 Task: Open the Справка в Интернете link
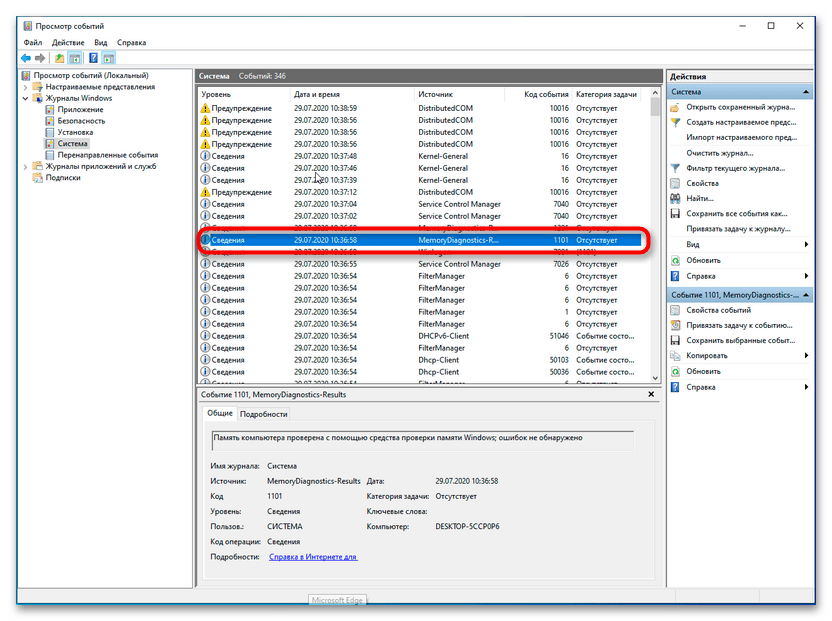tap(313, 557)
